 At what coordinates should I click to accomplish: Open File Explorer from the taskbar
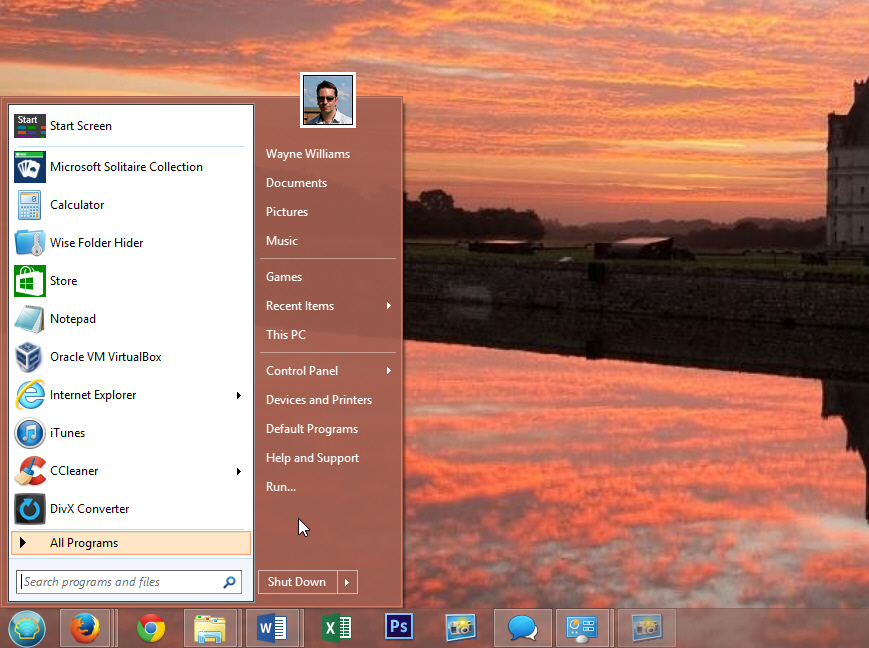[x=209, y=629]
